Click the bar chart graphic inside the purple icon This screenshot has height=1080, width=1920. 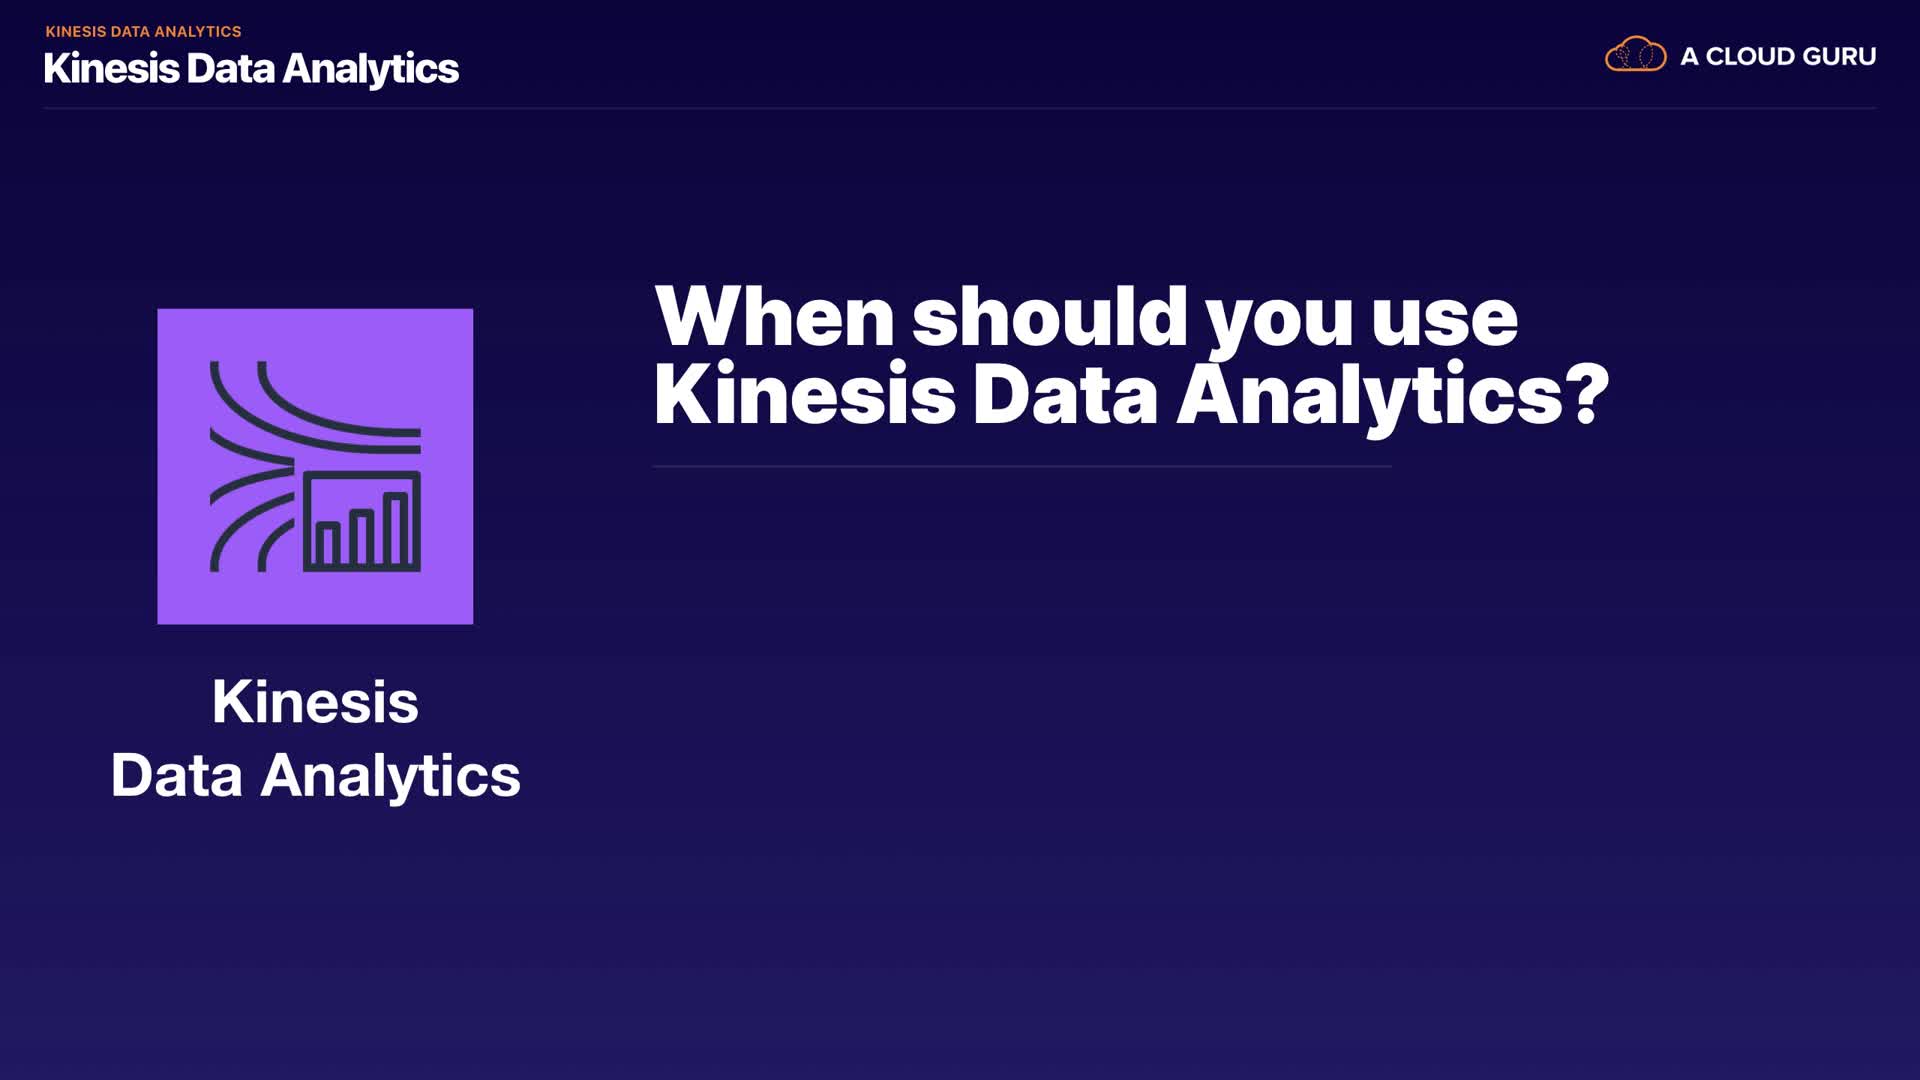coord(361,521)
